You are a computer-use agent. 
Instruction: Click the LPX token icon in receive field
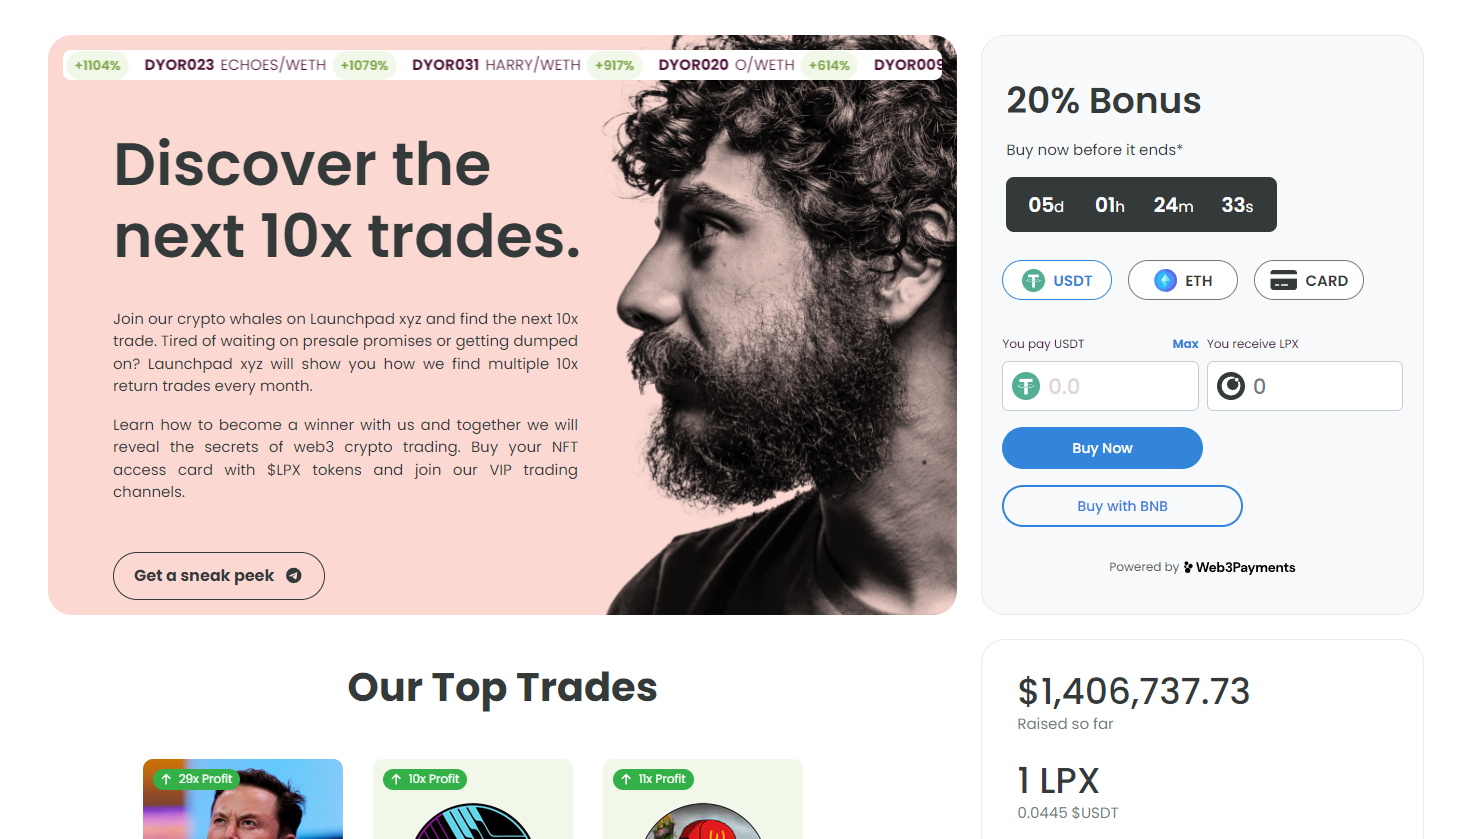pos(1231,386)
